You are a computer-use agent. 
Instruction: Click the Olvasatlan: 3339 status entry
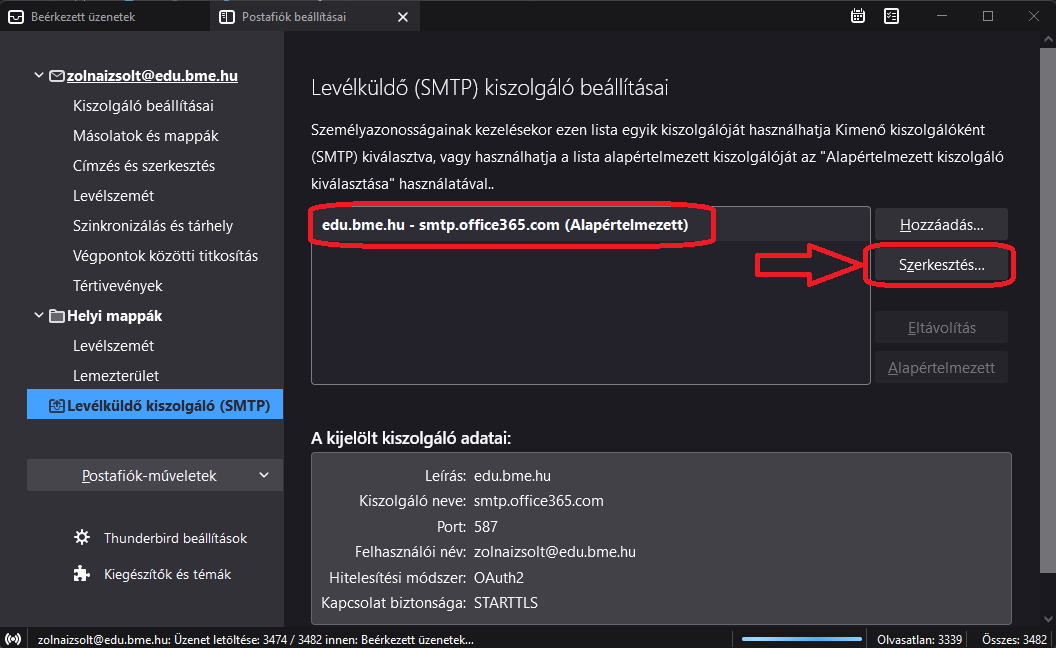click(919, 639)
